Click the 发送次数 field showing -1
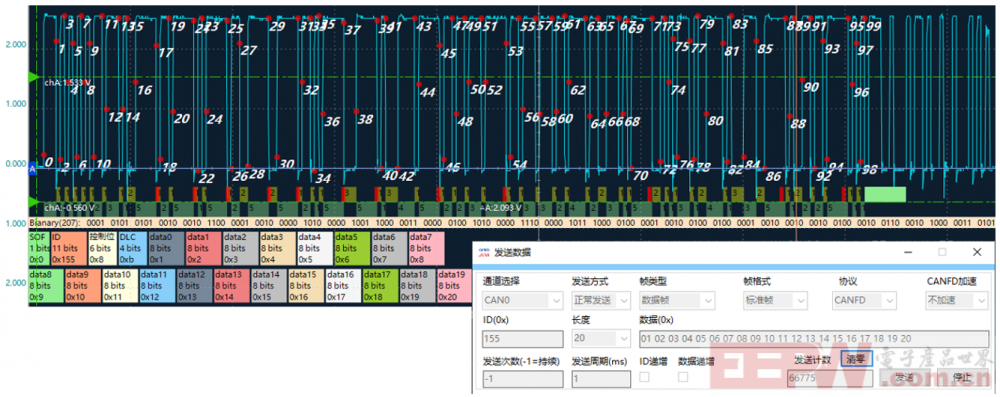The height and width of the screenshot is (397, 1000). [x=522, y=378]
